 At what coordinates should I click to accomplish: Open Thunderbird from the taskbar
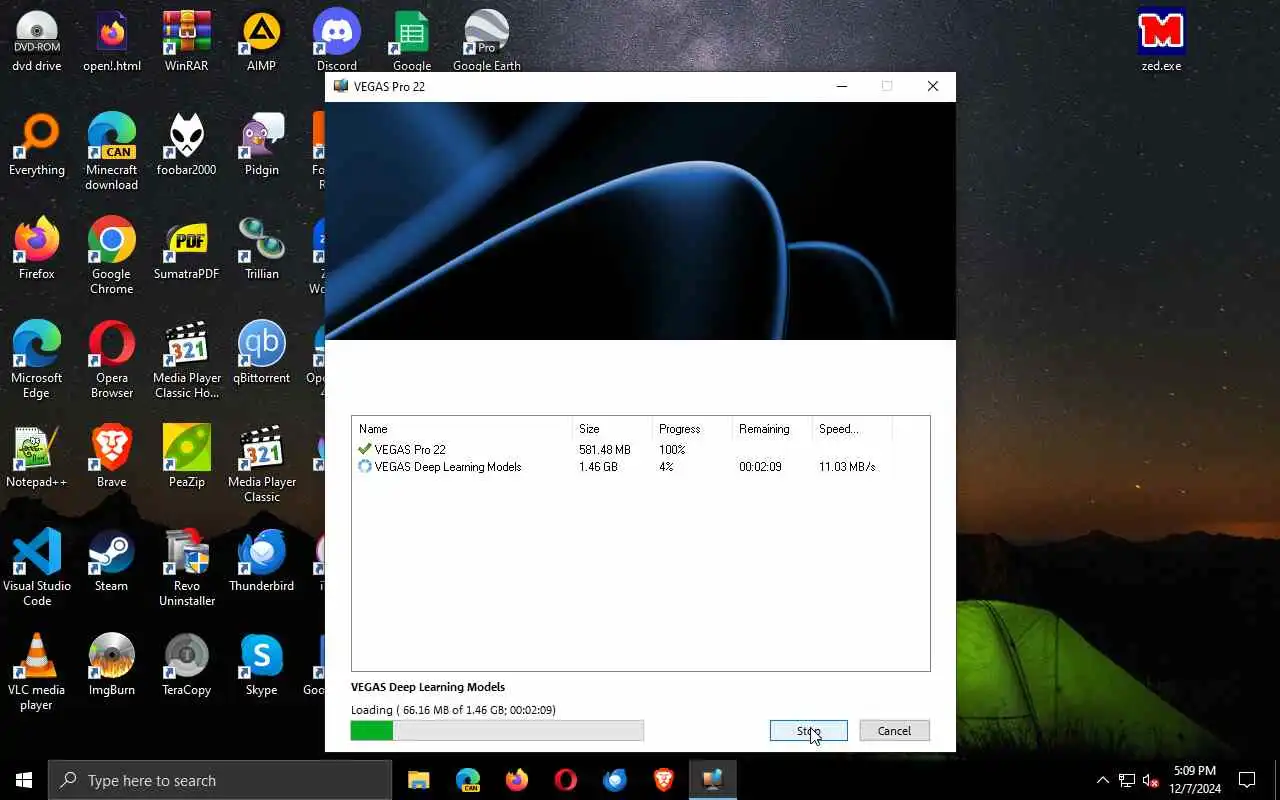[615, 780]
